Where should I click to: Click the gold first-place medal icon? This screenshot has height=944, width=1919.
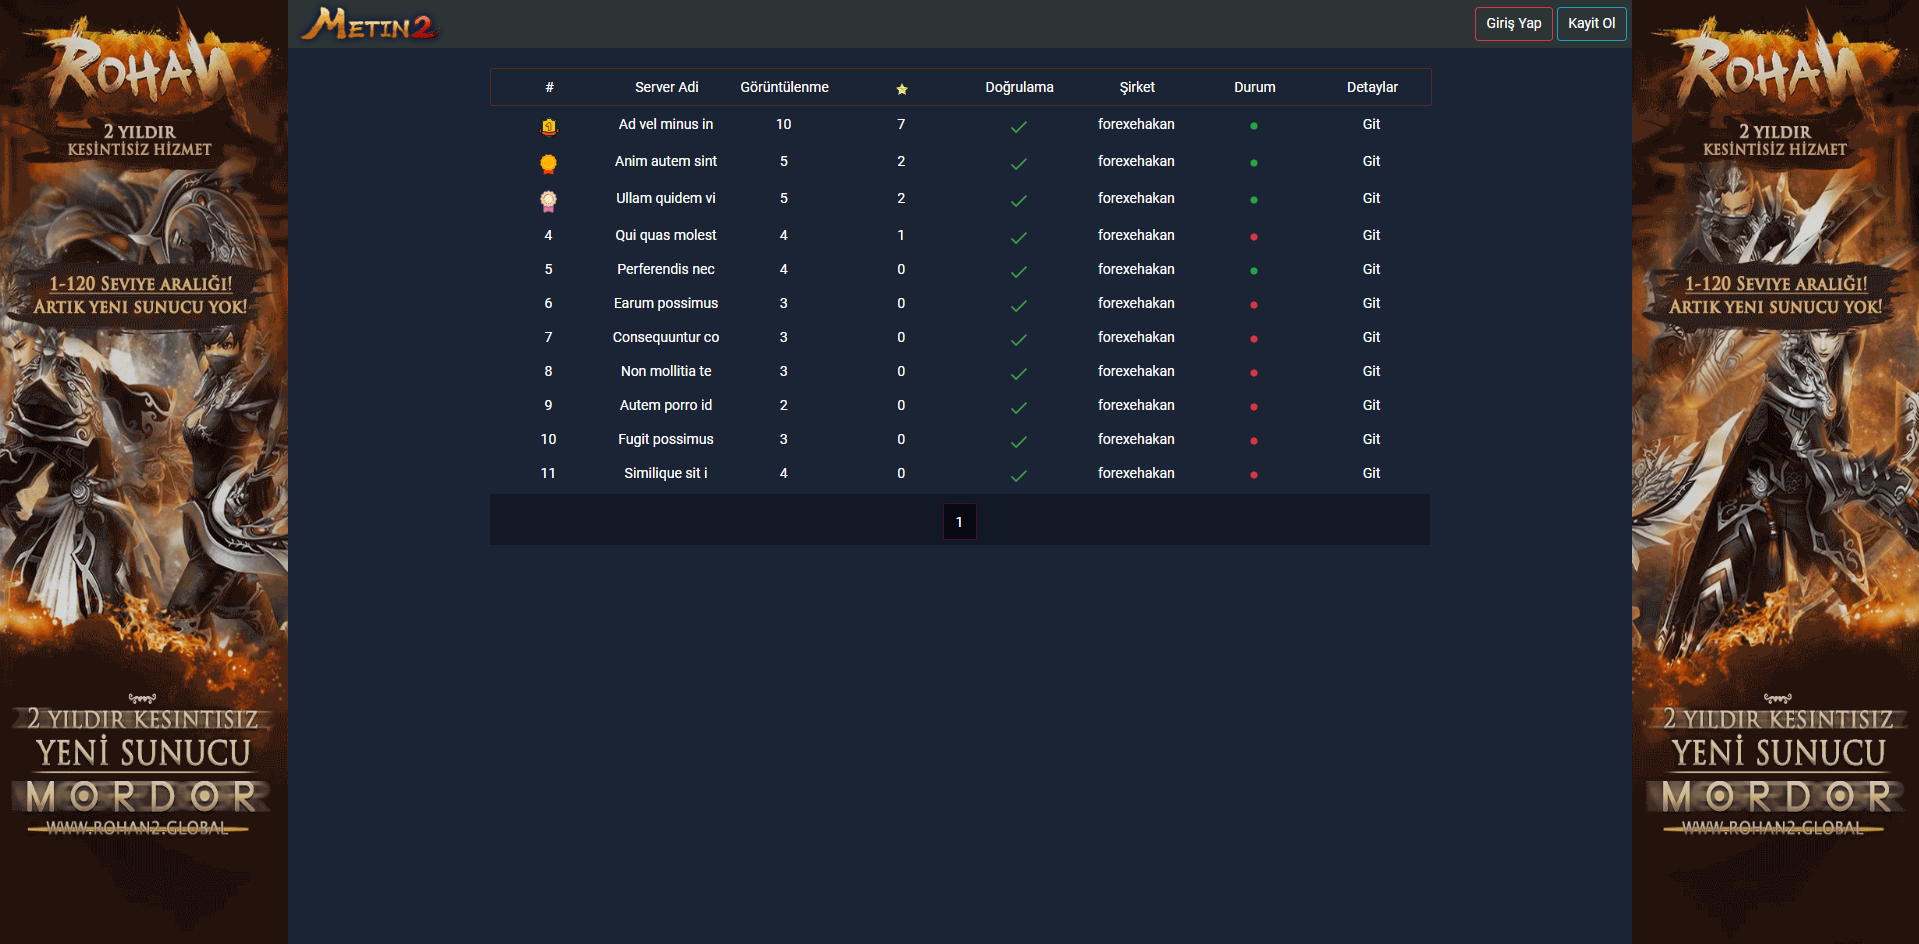click(548, 126)
